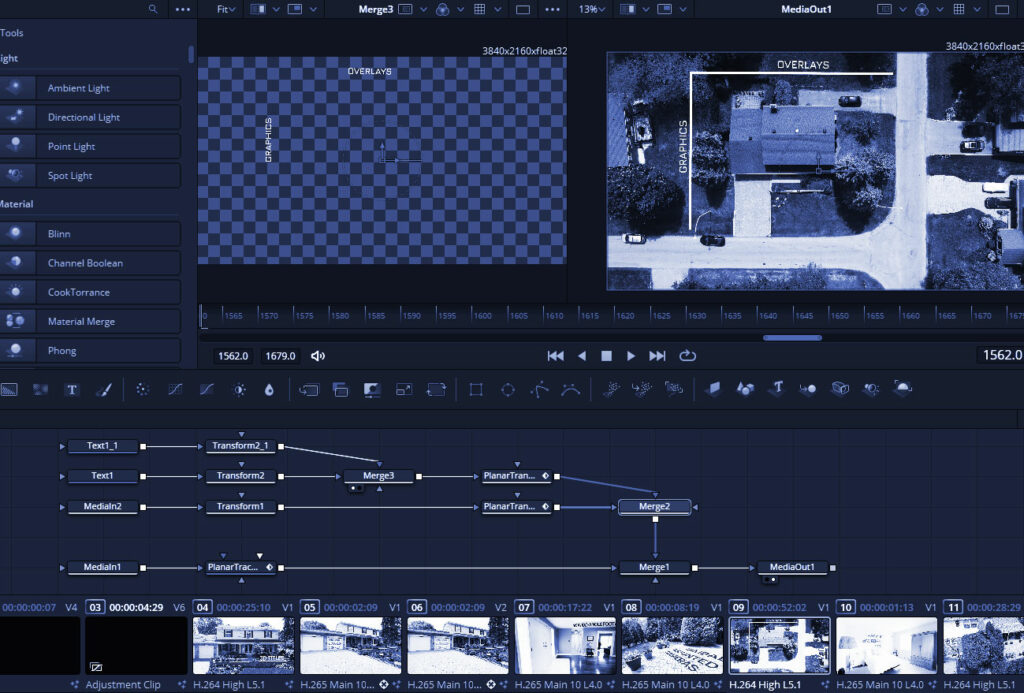Select the Paint tool in the toolbar
Screen dimensions: 1024x693
[x=104, y=390]
